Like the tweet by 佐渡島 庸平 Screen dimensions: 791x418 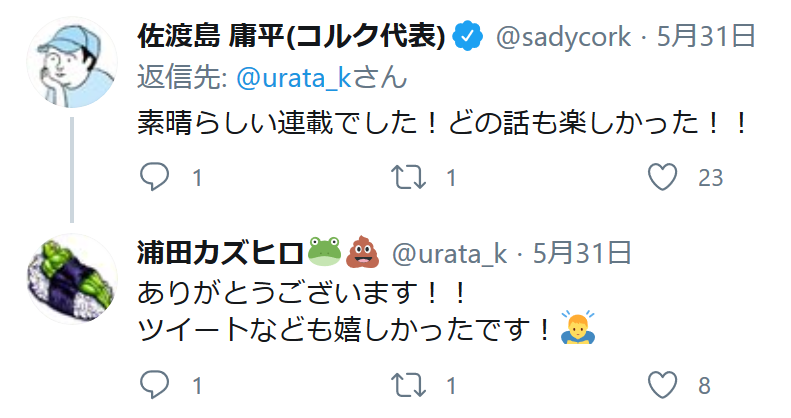664,179
